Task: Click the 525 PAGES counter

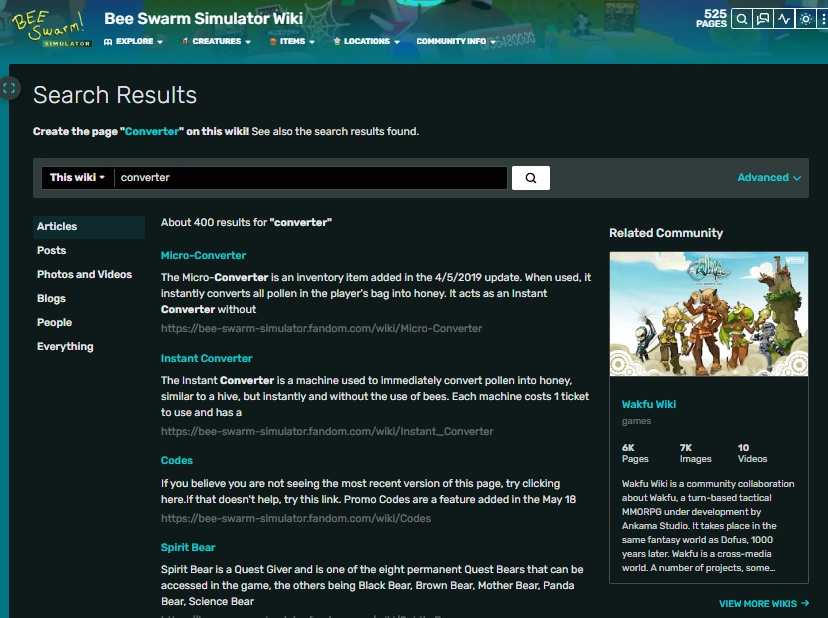Action: (x=712, y=18)
